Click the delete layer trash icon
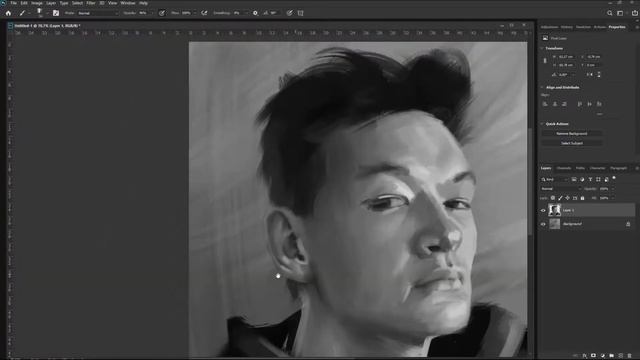640x360 pixels. 629,356
